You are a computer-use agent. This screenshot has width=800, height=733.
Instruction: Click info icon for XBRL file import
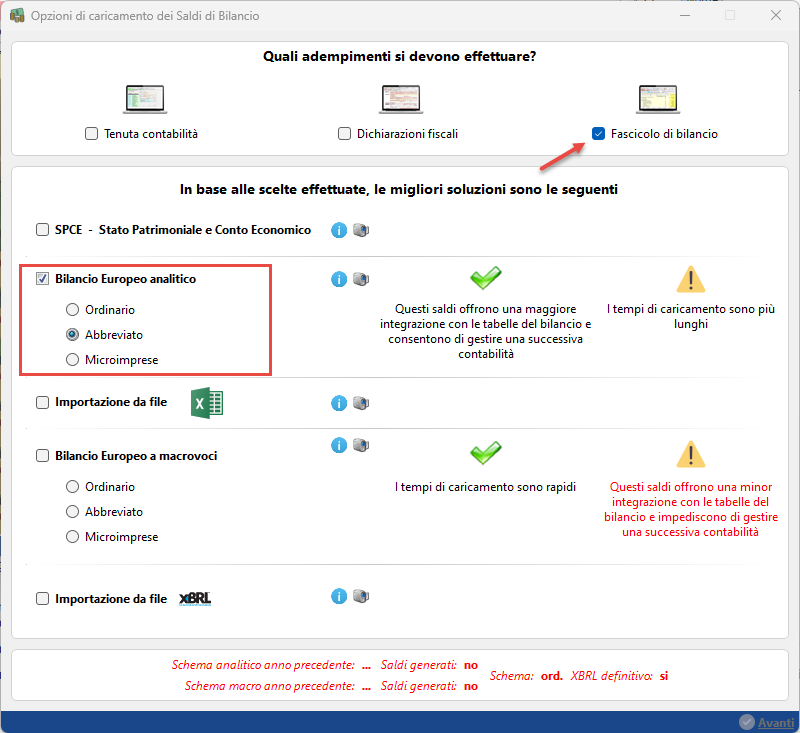click(x=339, y=596)
